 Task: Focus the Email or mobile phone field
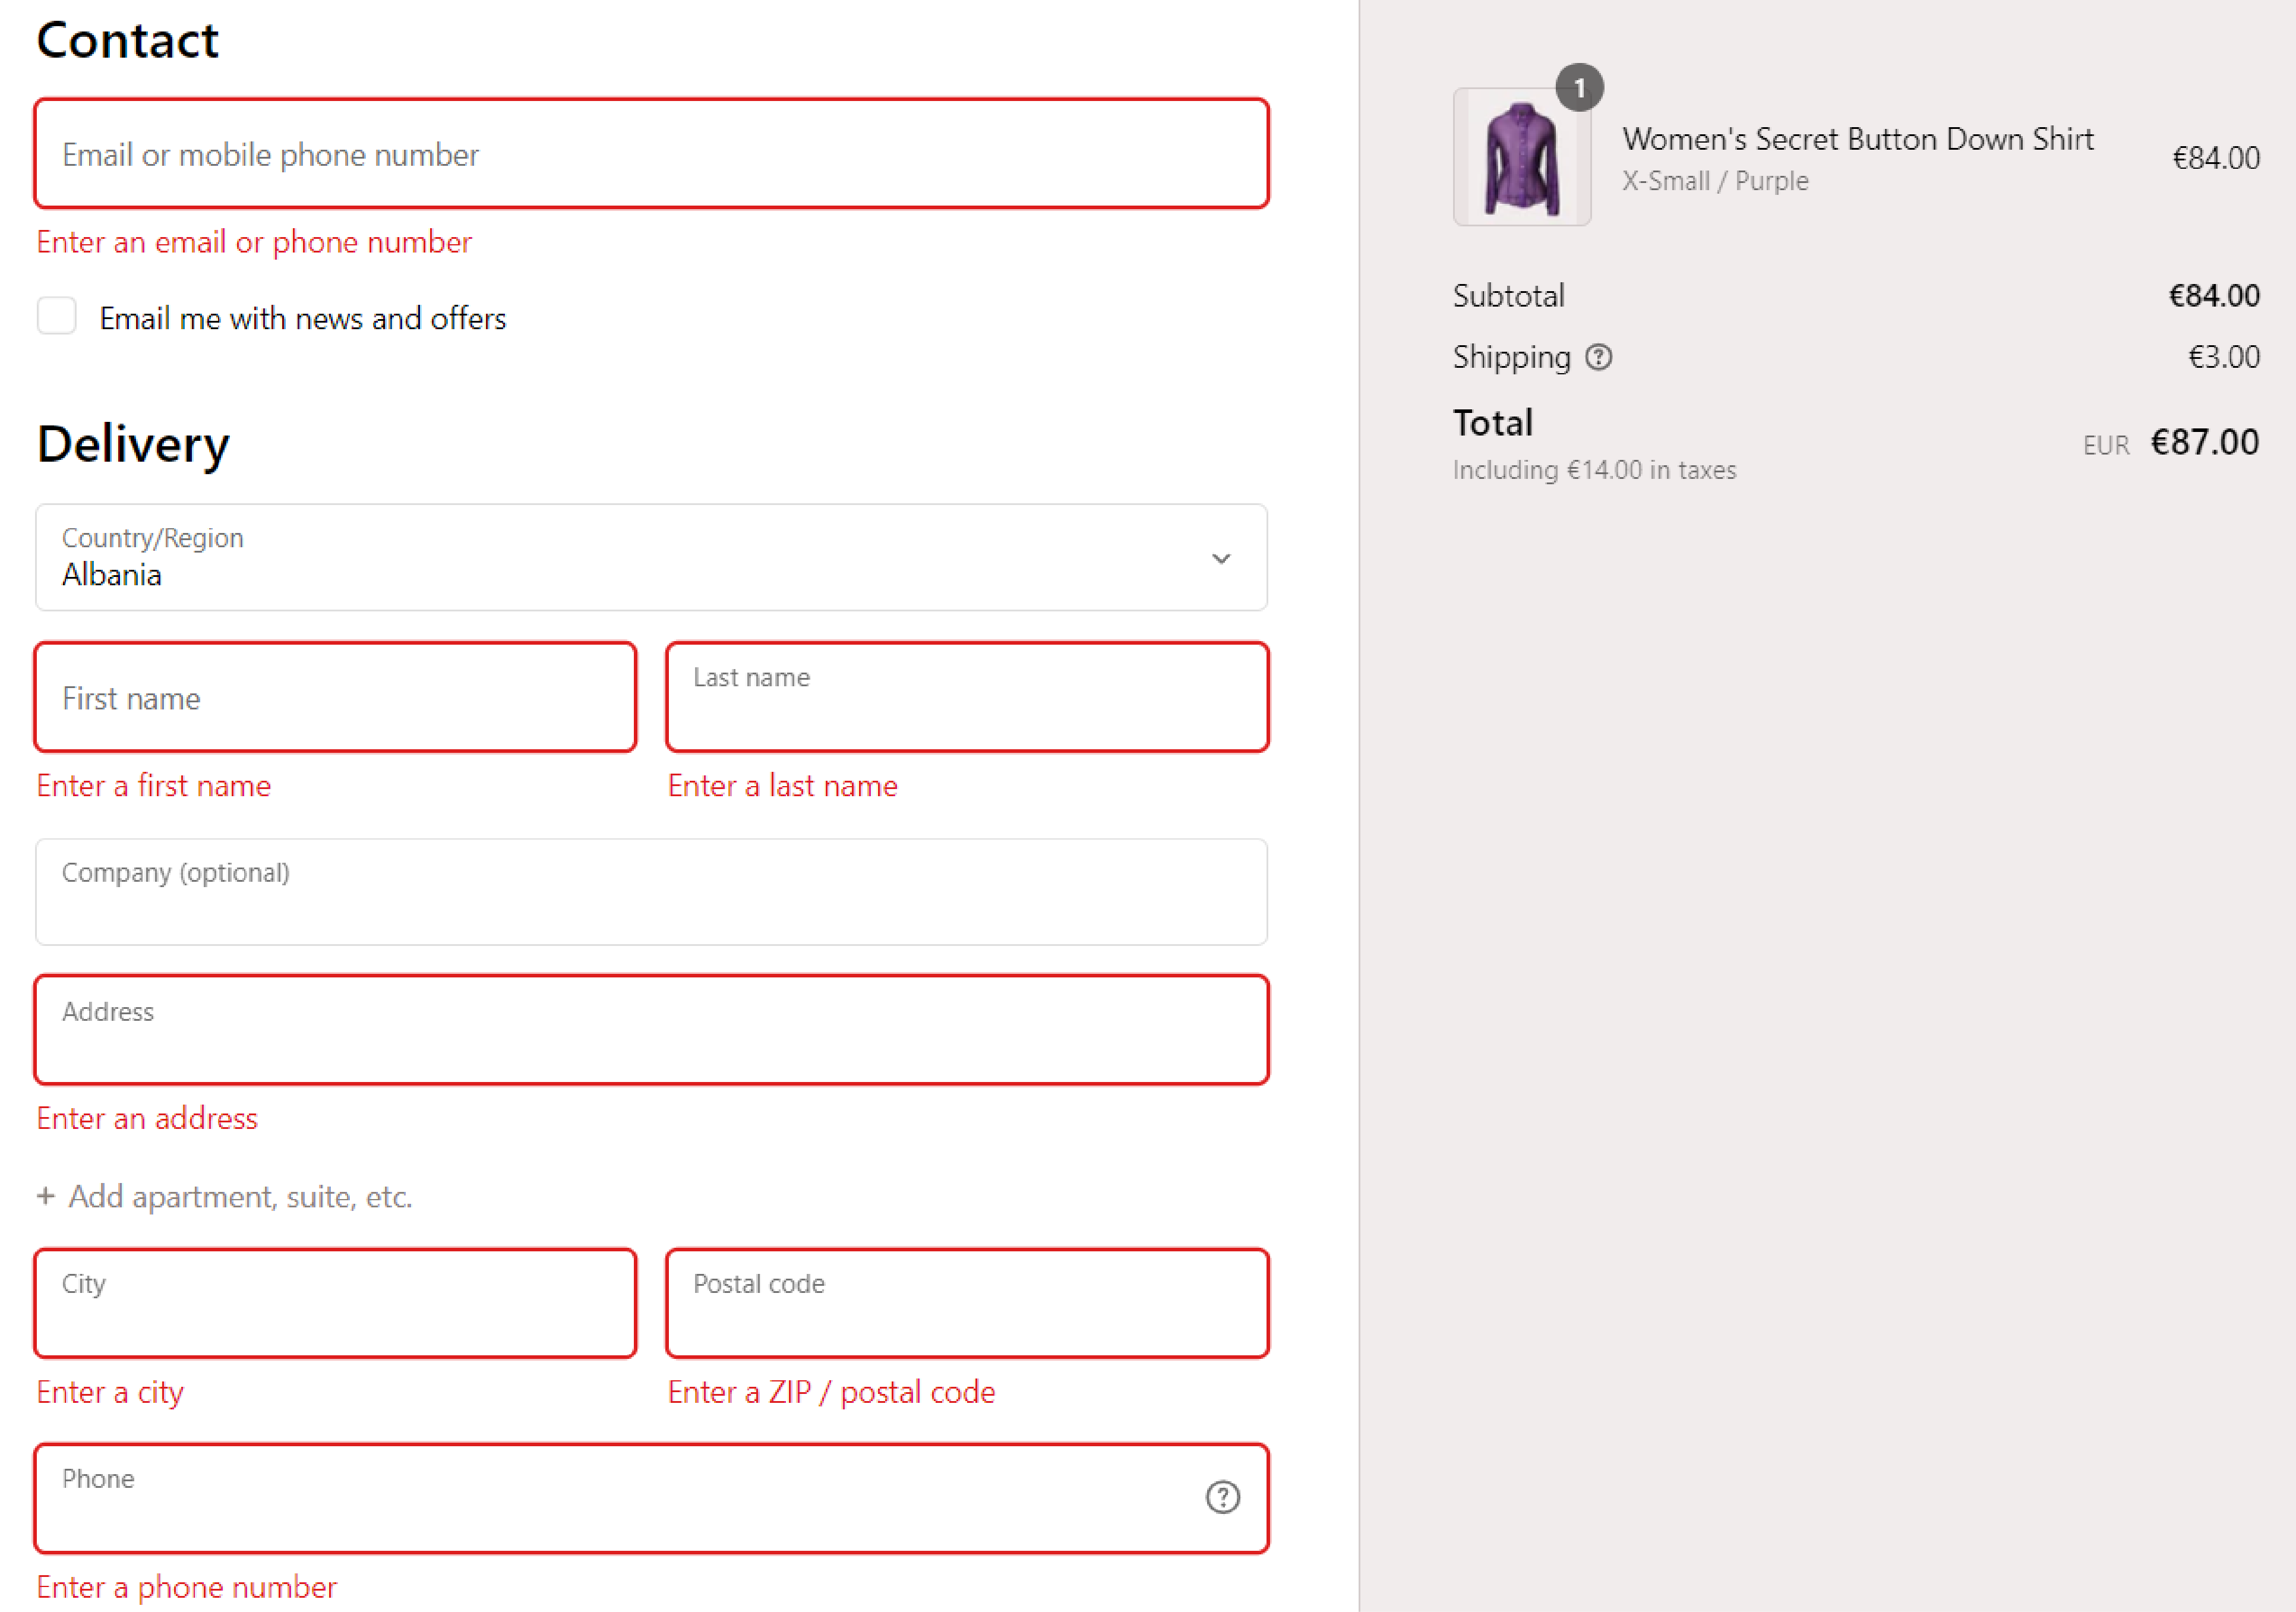[650, 154]
